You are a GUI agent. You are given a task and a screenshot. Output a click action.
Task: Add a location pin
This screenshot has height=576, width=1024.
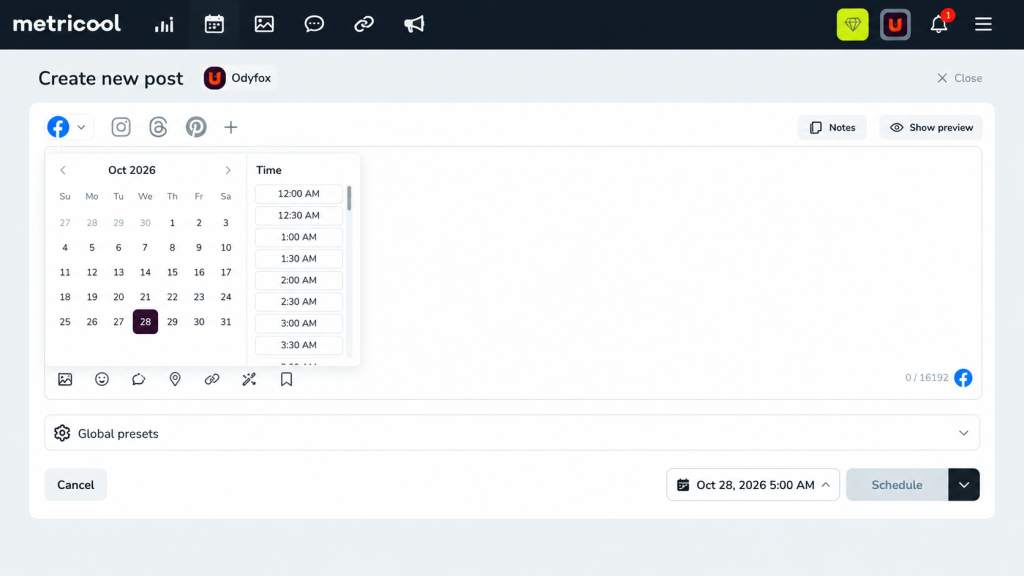point(175,379)
